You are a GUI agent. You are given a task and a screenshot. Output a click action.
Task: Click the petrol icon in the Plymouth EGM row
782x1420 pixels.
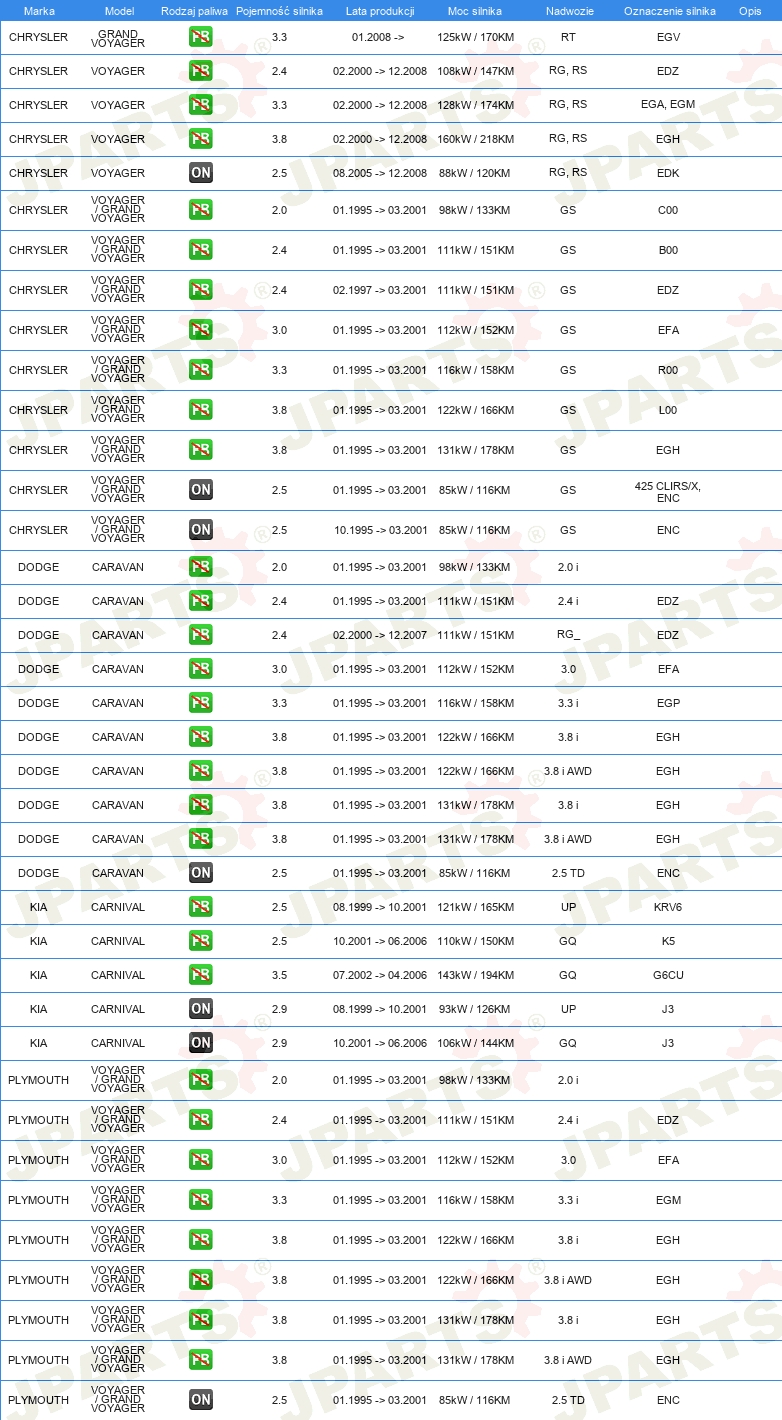point(201,1200)
